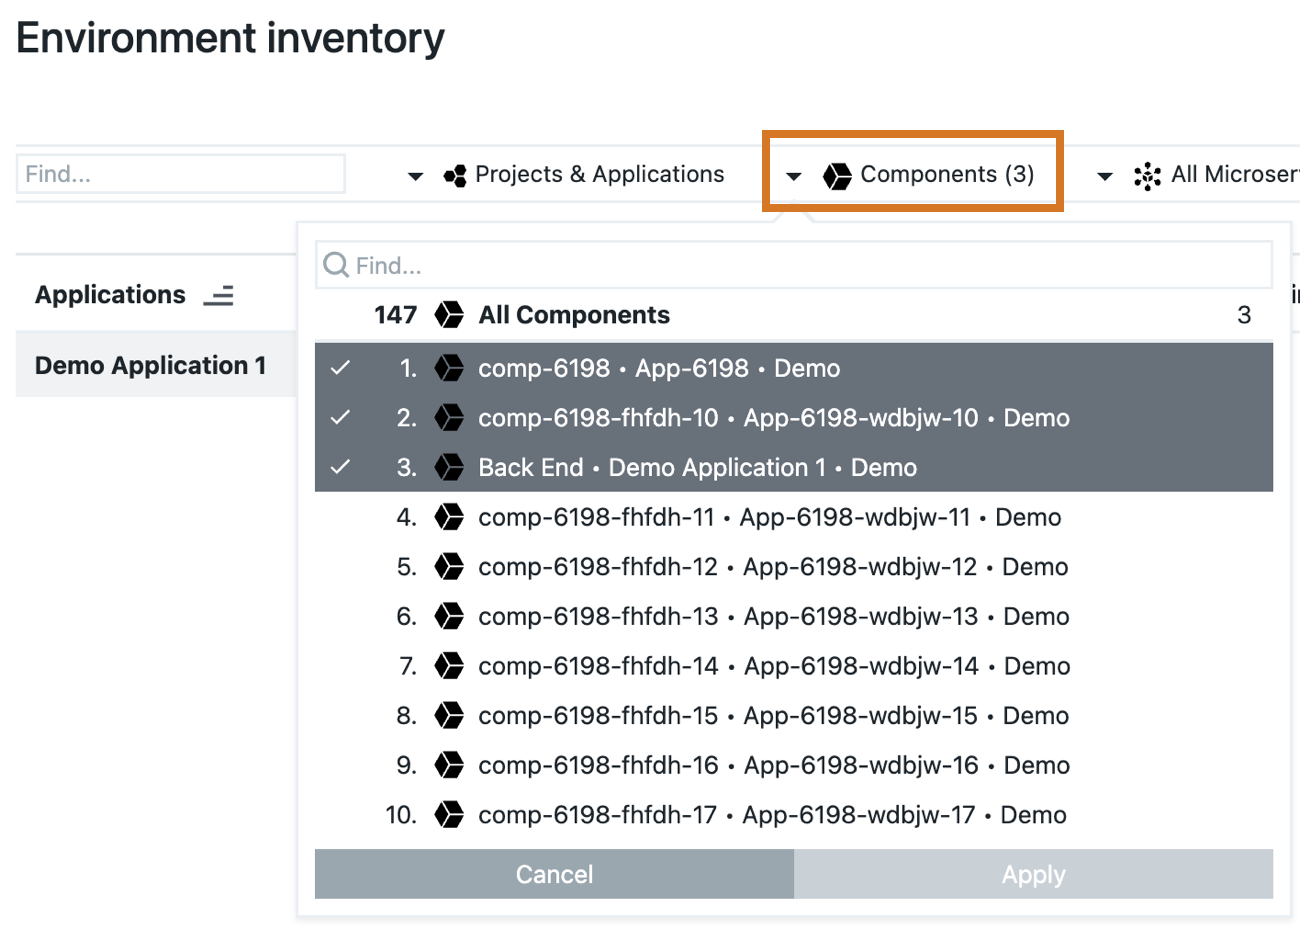The image size is (1300, 930).
Task: Click the magnifier icon in dropdown search
Action: point(336,265)
